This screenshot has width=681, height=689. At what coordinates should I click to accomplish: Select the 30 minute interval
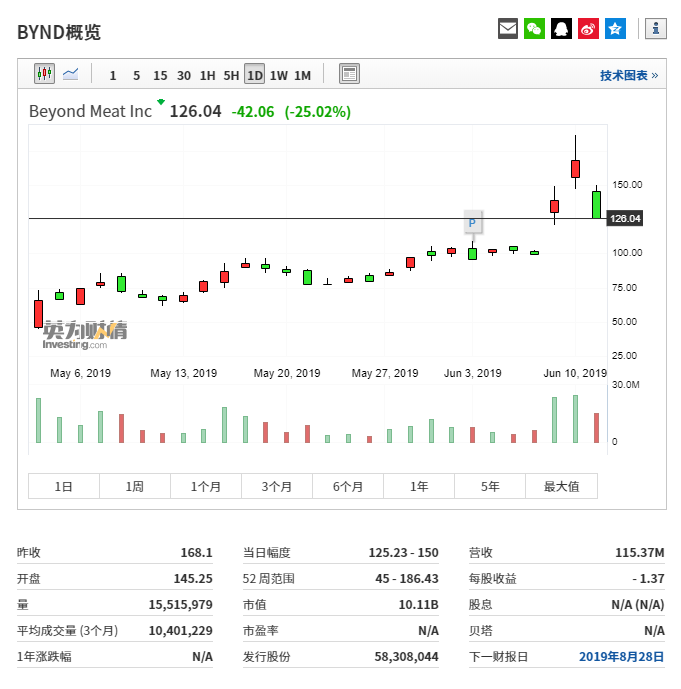(184, 76)
